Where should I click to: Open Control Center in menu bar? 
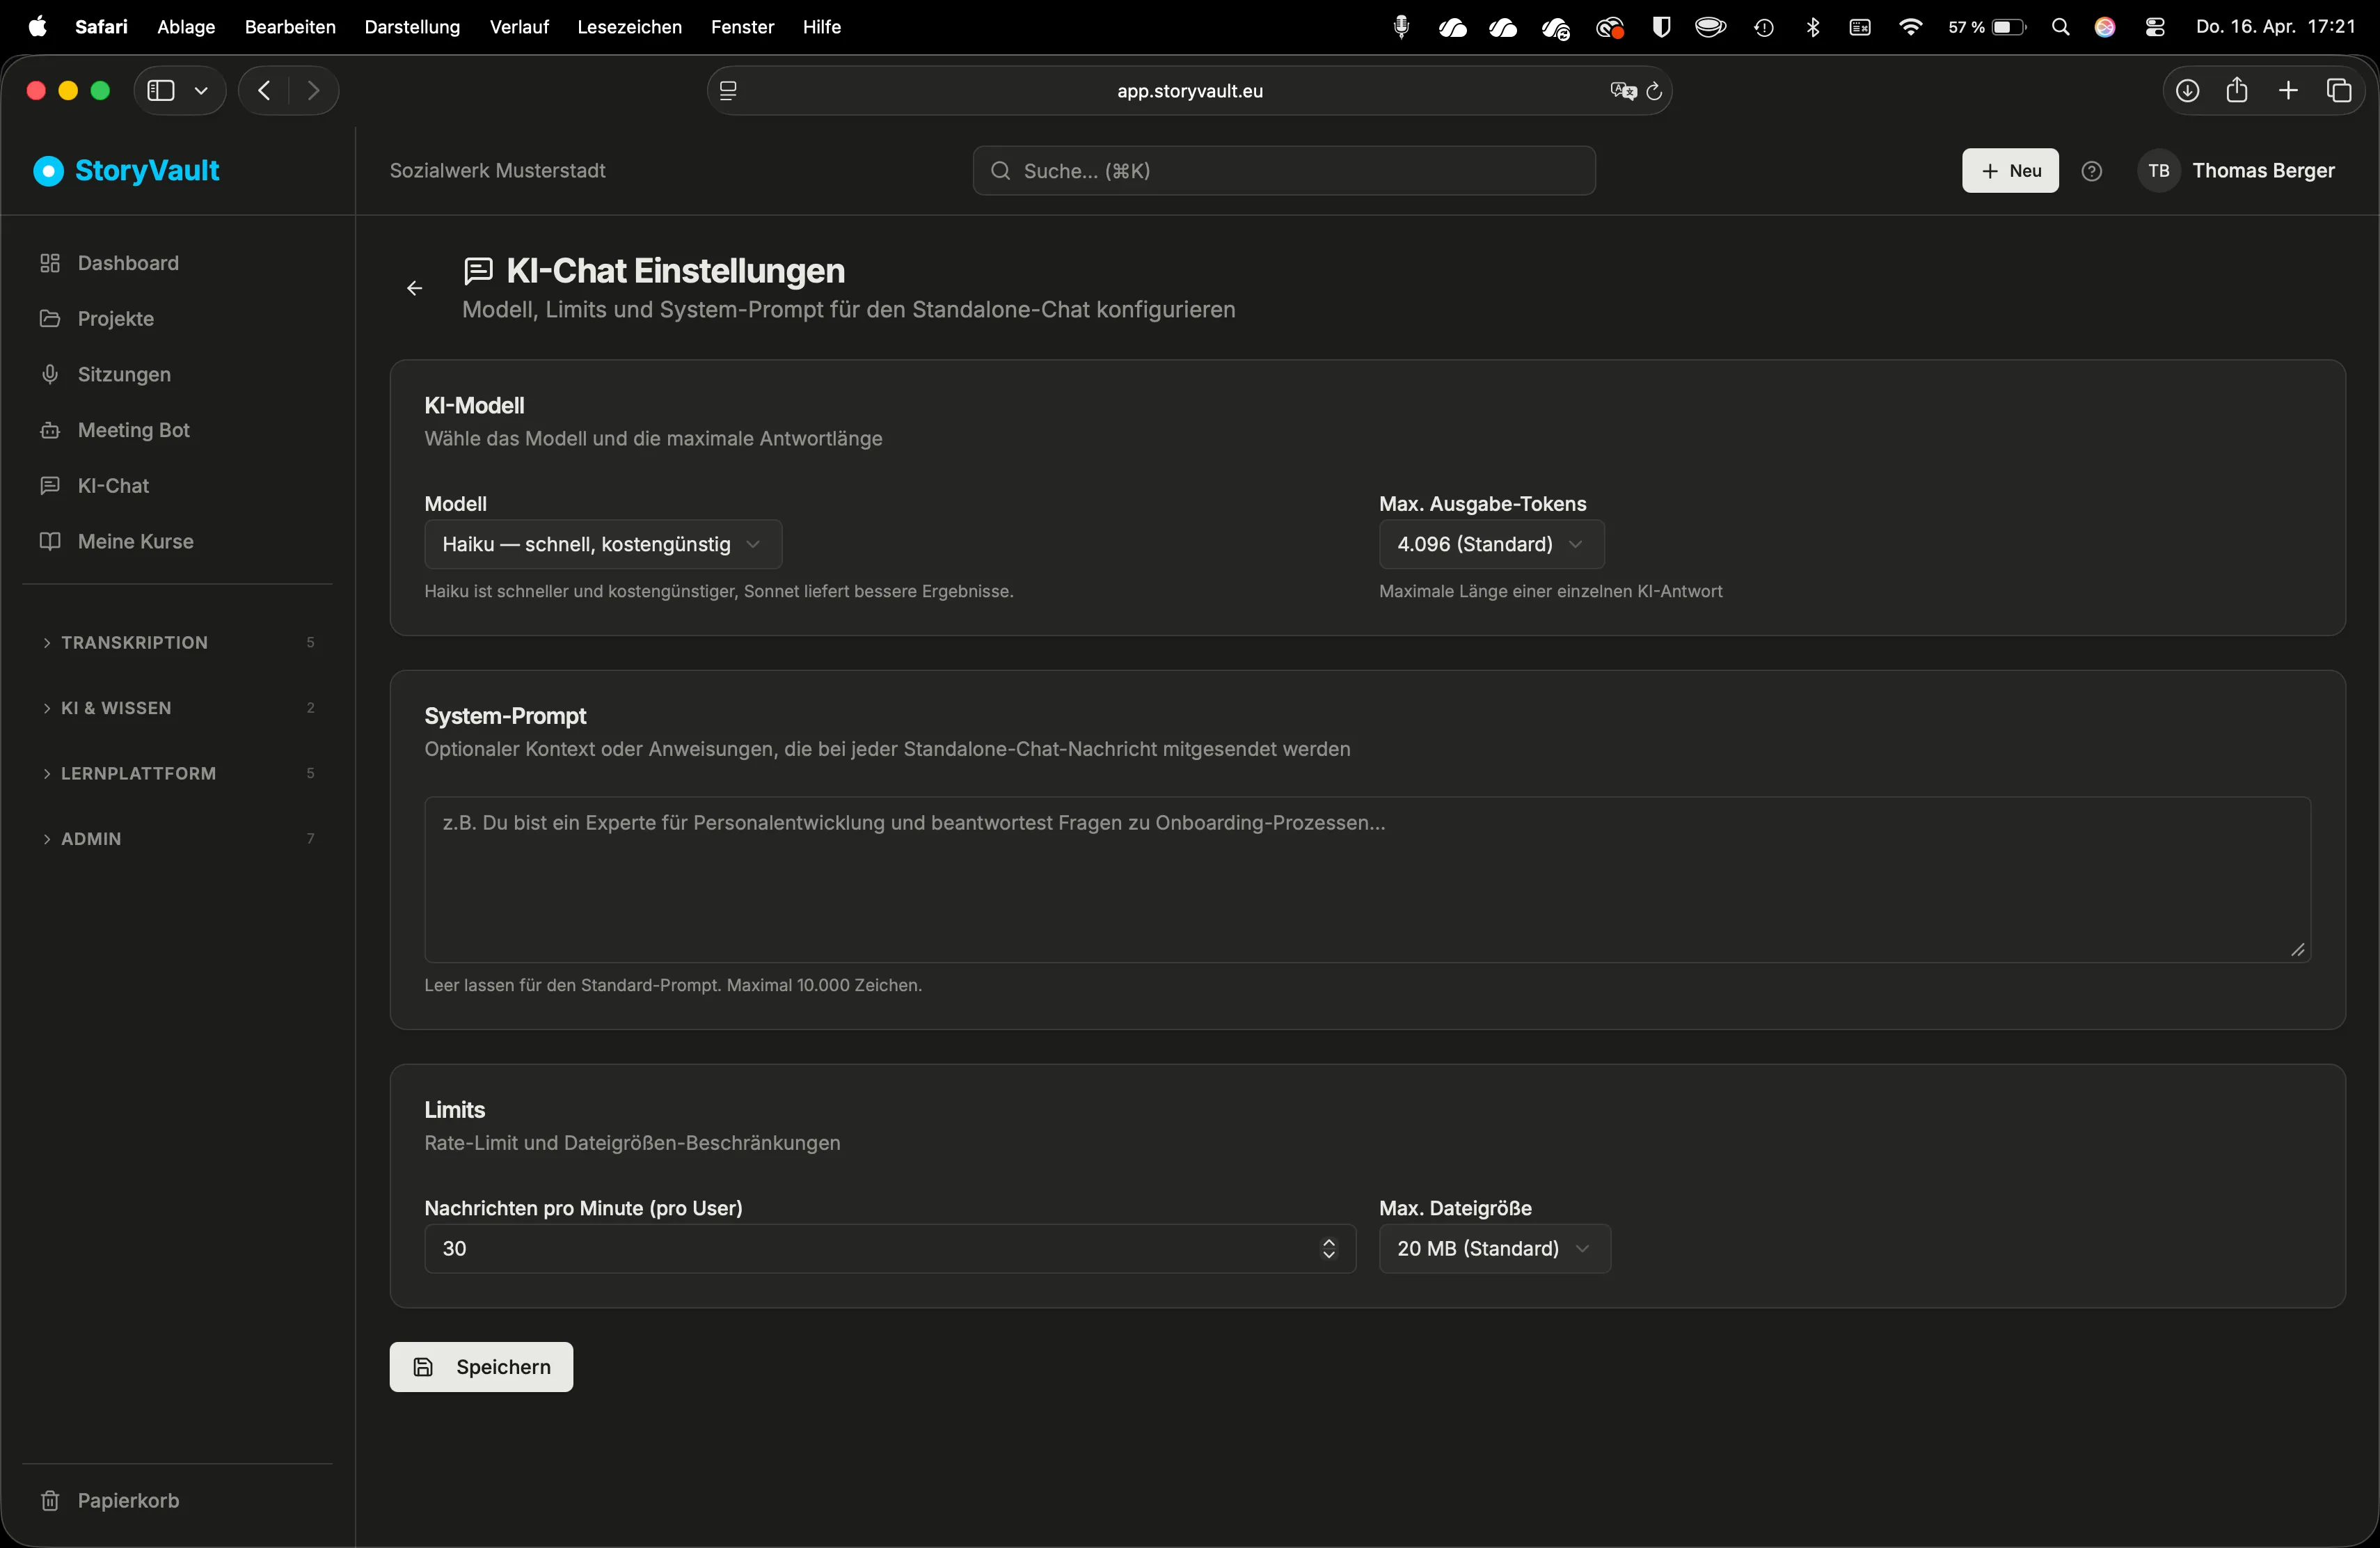point(2155,27)
